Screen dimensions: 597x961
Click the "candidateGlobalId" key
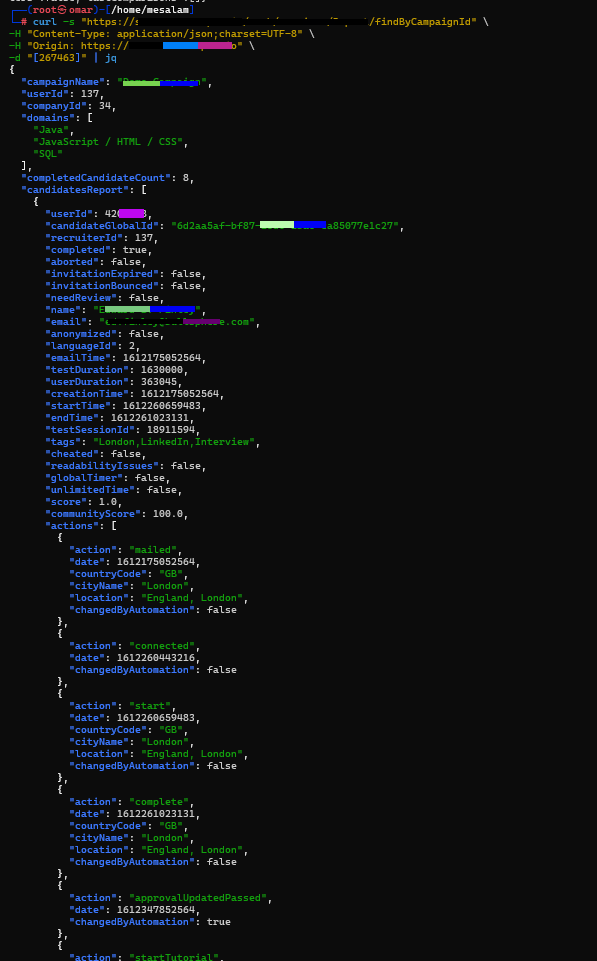click(x=102, y=226)
